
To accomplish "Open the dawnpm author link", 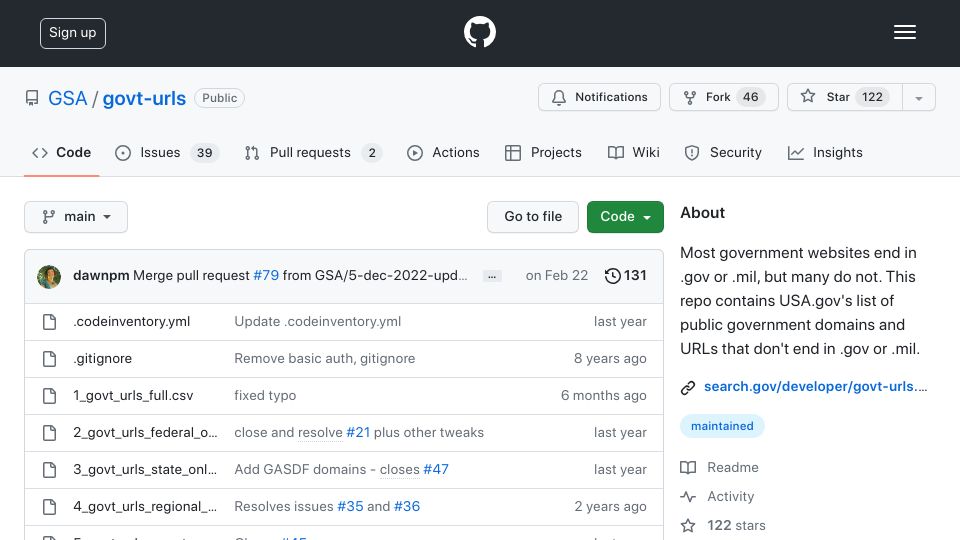I will (x=101, y=276).
